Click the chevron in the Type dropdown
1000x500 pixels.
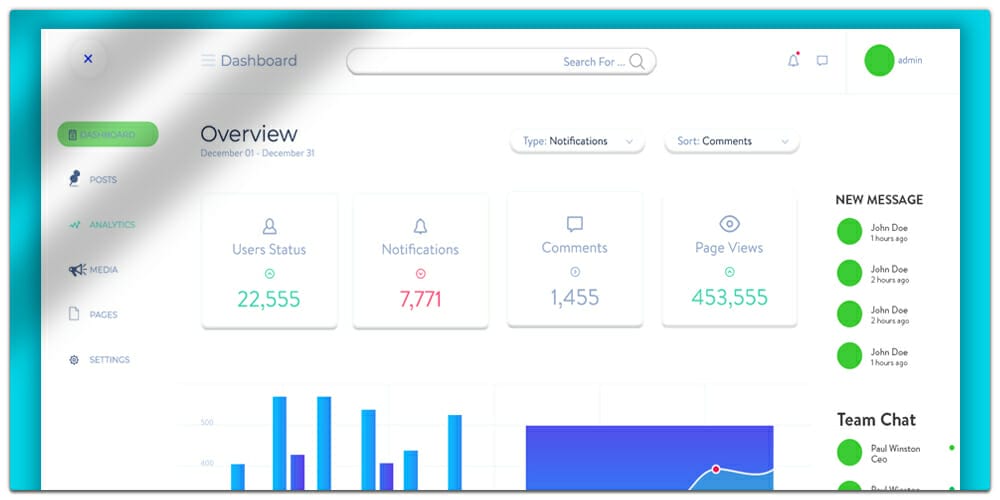[629, 142]
